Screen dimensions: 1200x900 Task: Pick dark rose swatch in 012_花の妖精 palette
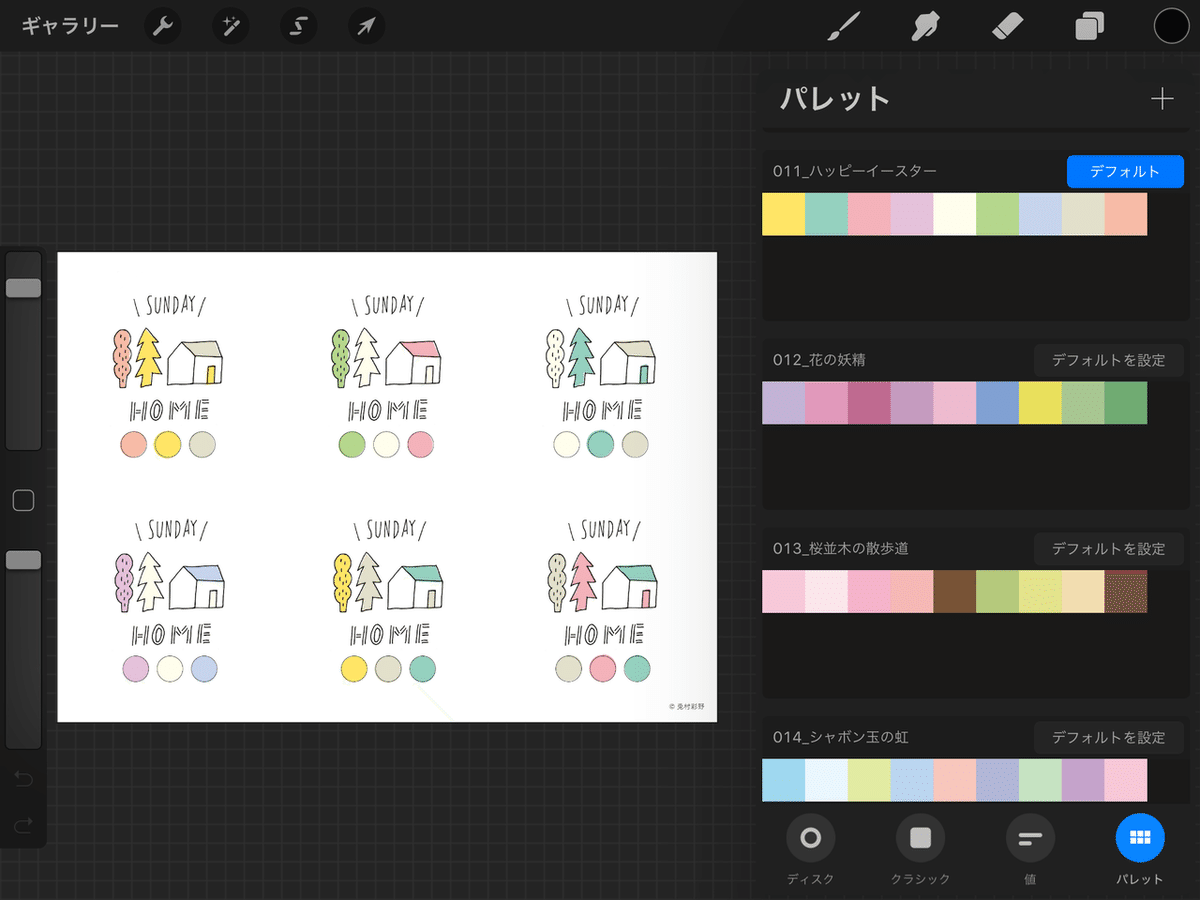869,403
